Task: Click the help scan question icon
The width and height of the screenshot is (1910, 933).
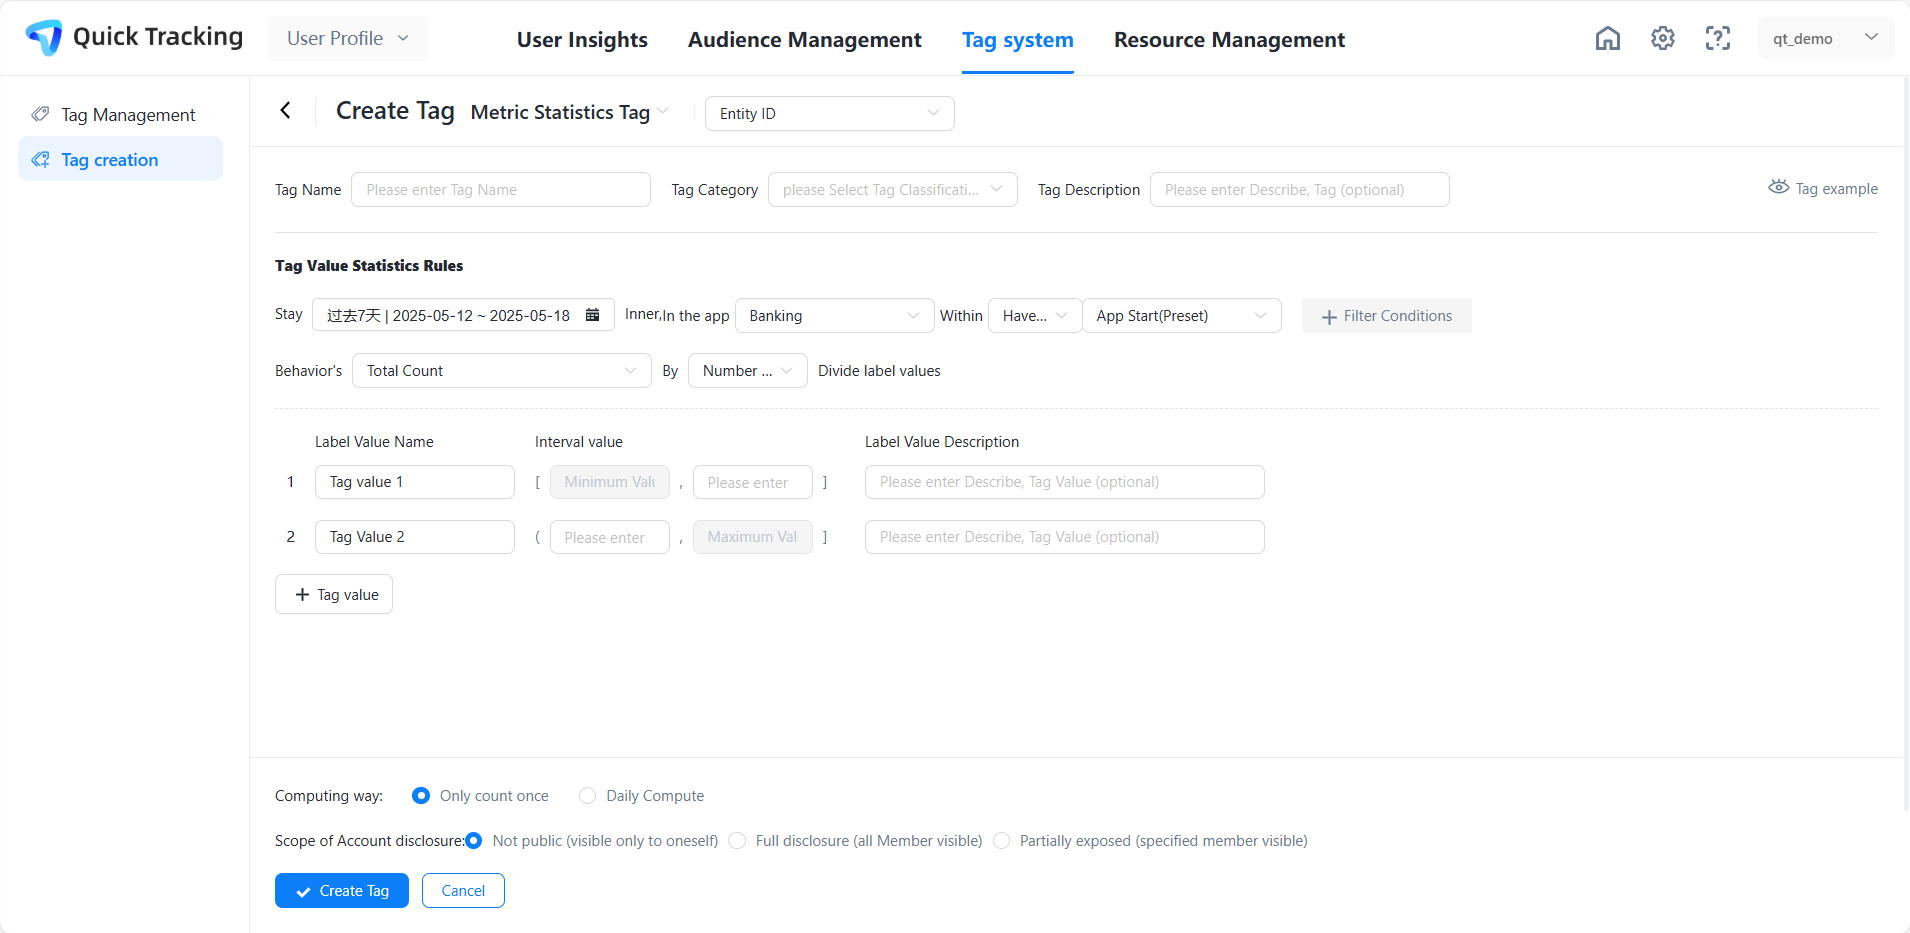Action: [x=1718, y=38]
